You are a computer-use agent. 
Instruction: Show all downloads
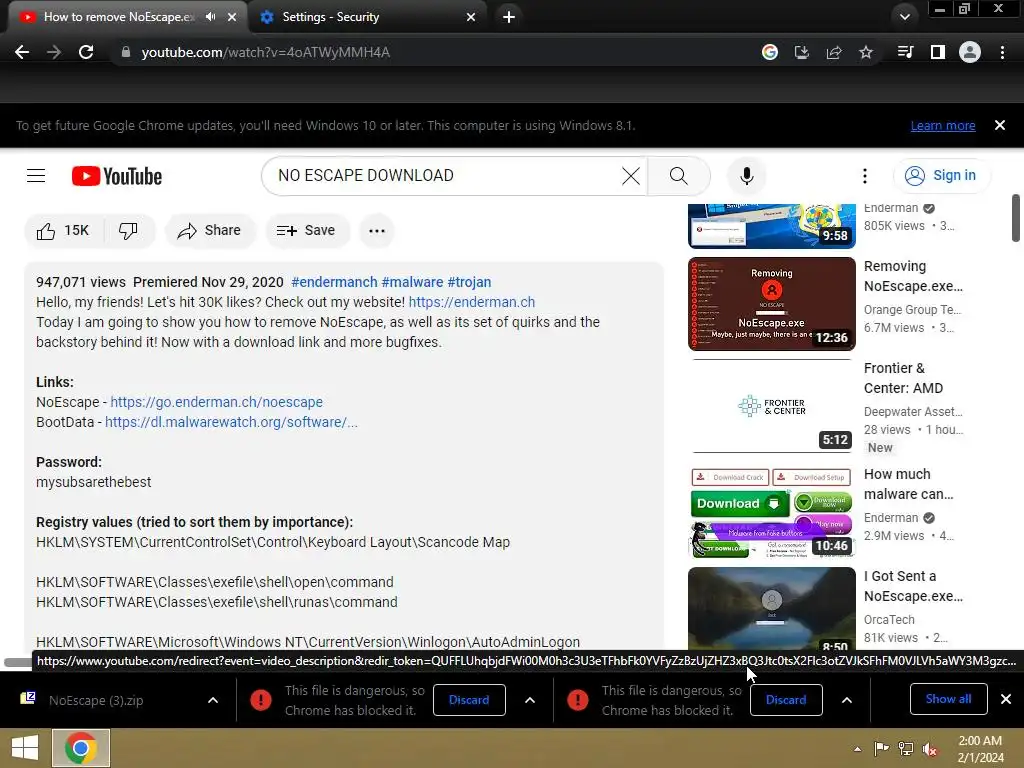pos(948,699)
